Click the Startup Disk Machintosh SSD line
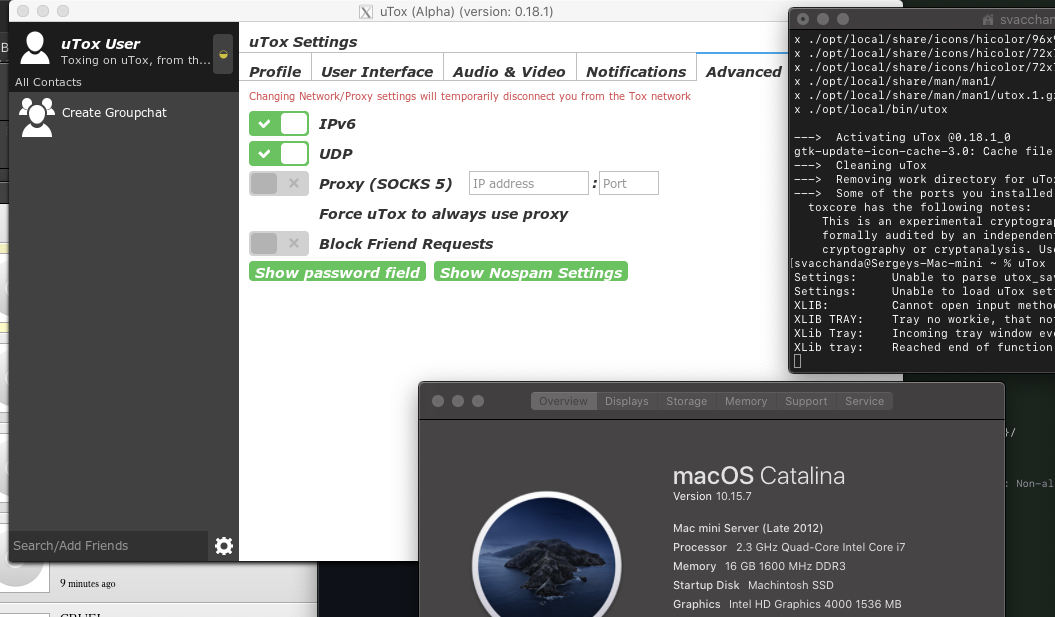Screen dimensions: 1055x617 753,585
